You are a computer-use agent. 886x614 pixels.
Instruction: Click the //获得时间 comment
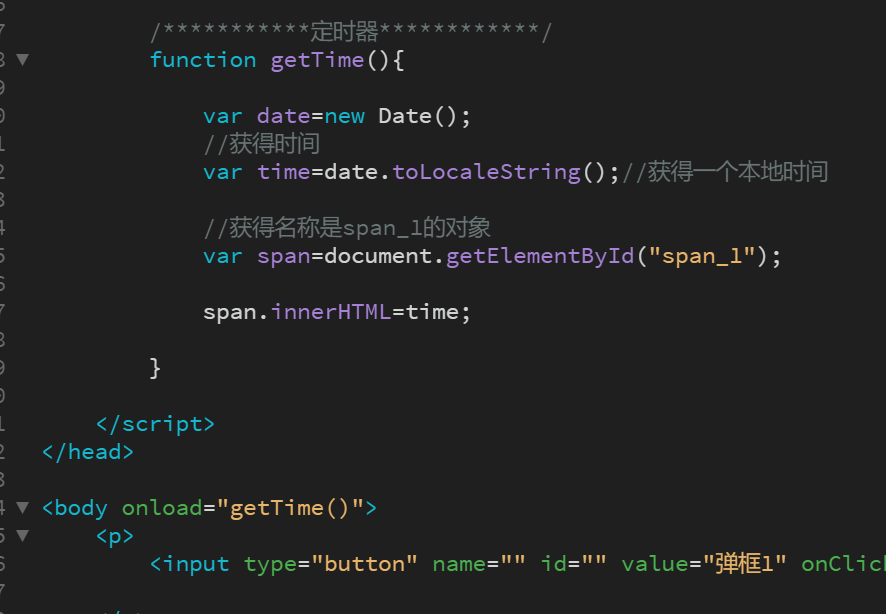point(262,143)
